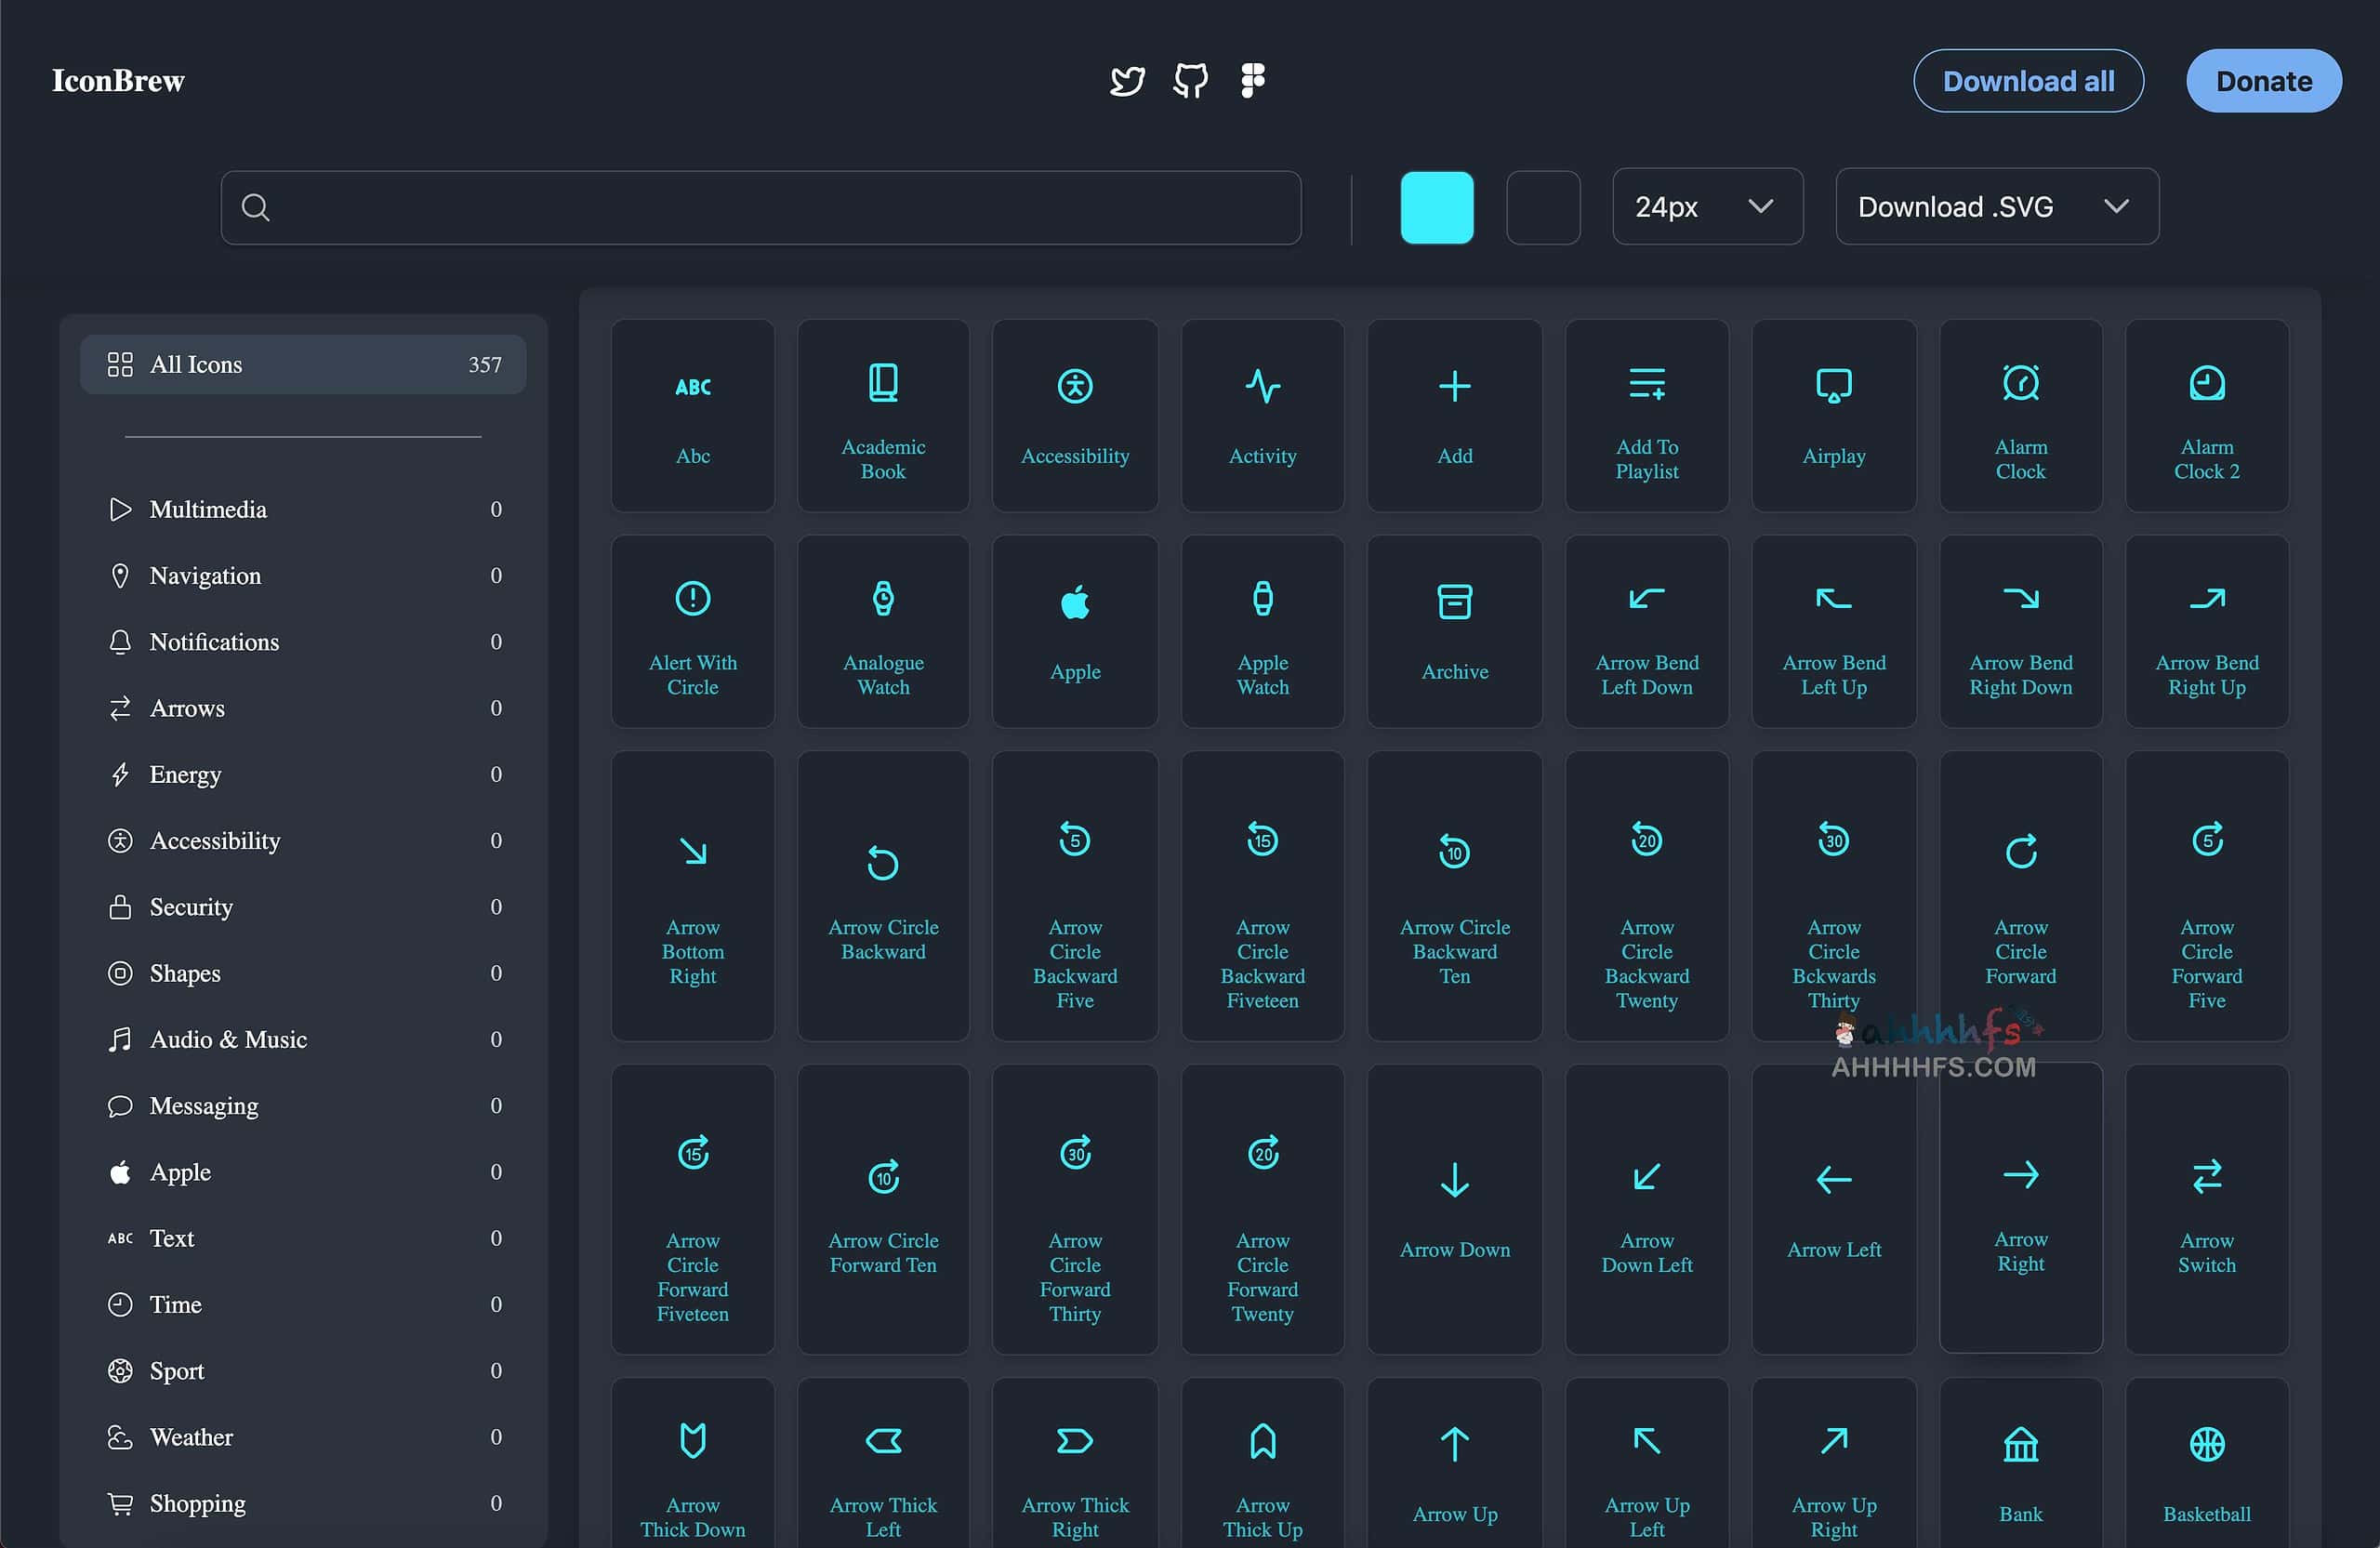2380x1548 pixels.
Task: Click the Download all button
Action: coord(2028,80)
